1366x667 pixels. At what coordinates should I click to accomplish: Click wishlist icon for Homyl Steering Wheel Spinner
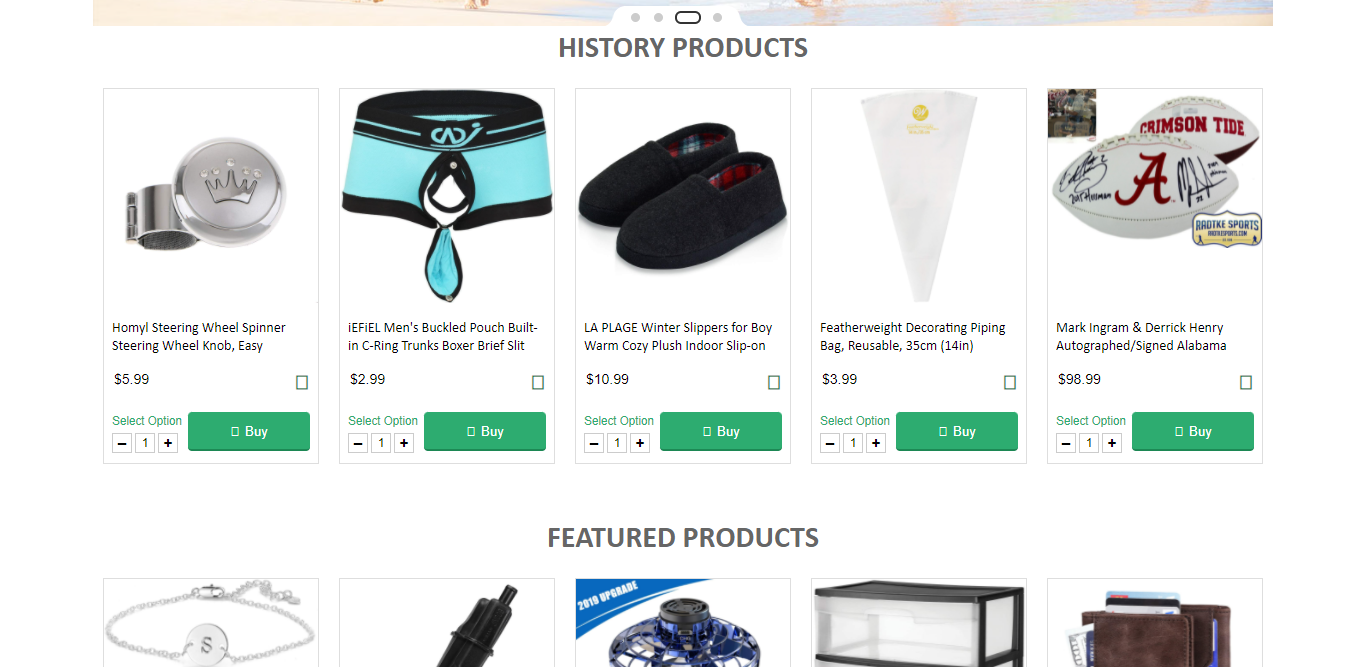[x=302, y=382]
